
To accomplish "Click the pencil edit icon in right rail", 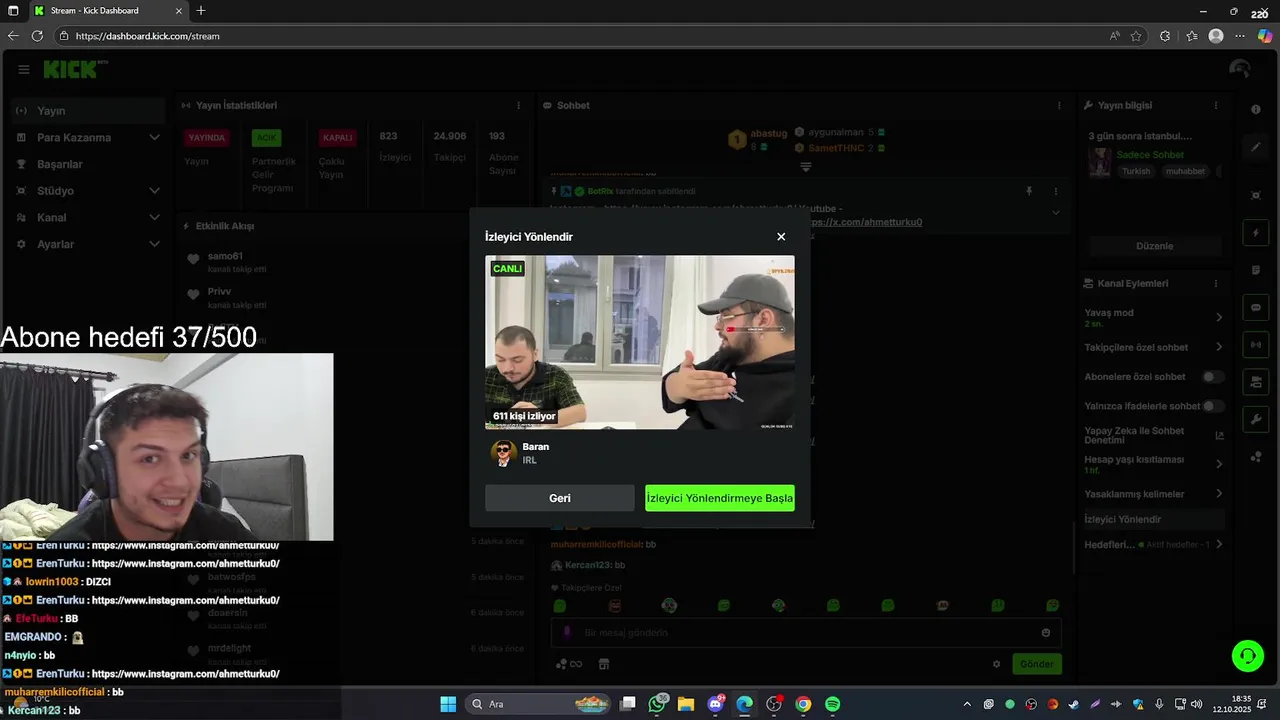I will click(x=1256, y=147).
